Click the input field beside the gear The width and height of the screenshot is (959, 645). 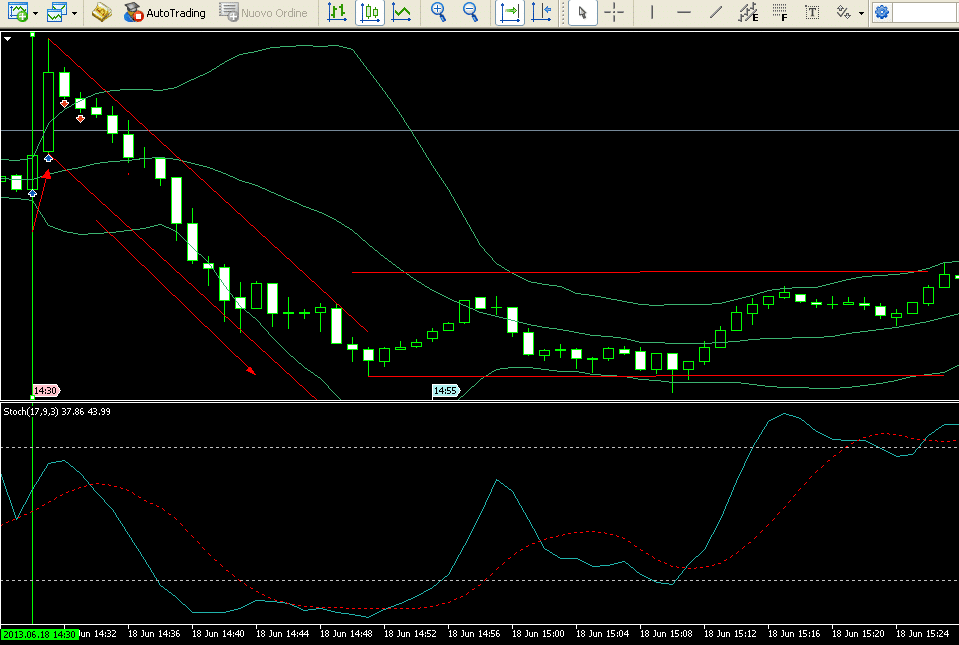pyautogui.click(x=925, y=12)
